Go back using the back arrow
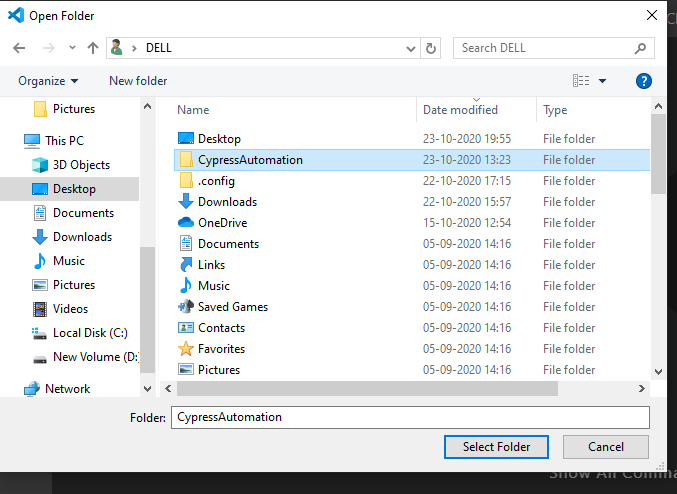Viewport: 677px width, 494px height. (19, 48)
